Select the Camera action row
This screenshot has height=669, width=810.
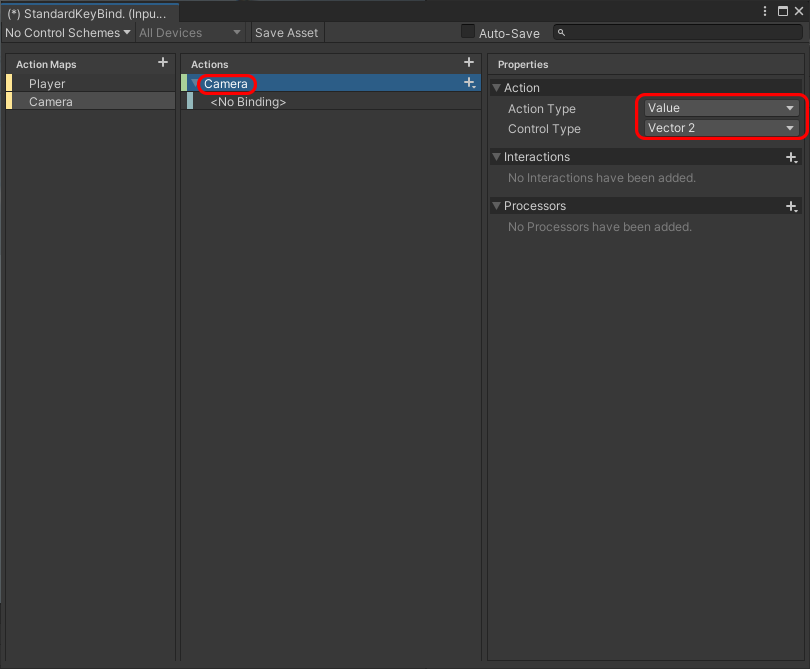pos(331,83)
